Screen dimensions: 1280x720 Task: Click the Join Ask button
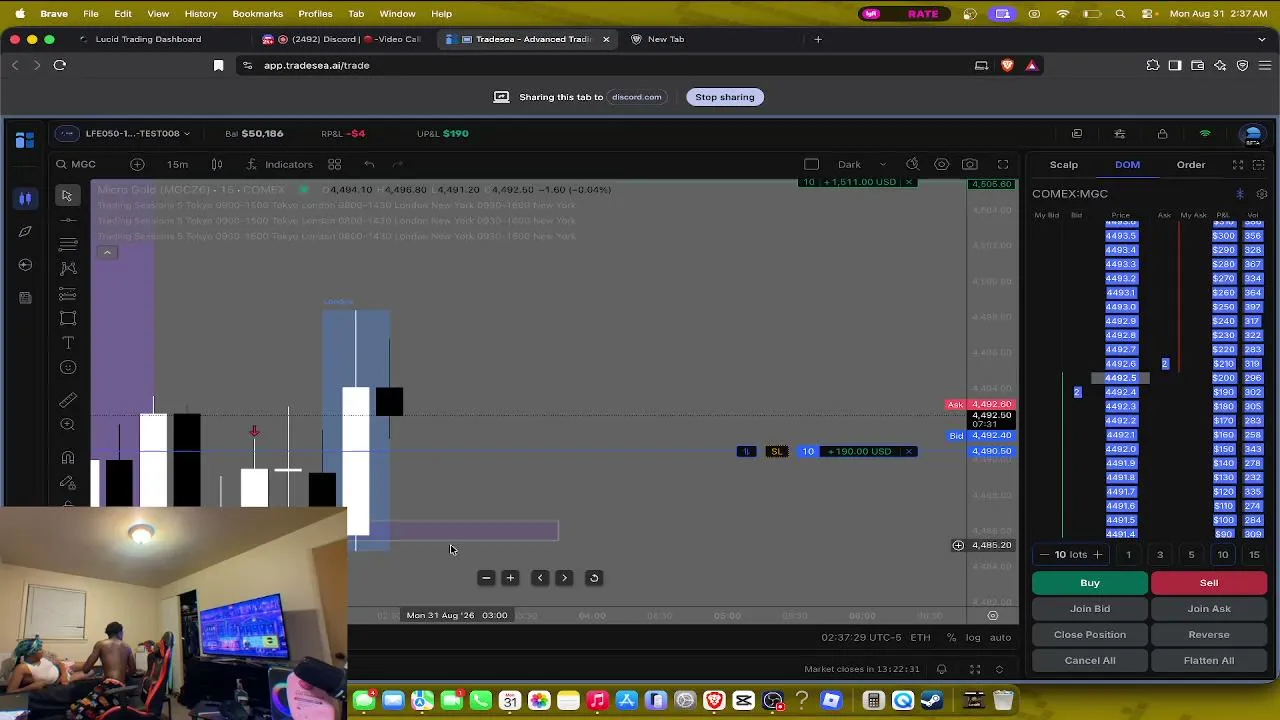[x=1209, y=608]
